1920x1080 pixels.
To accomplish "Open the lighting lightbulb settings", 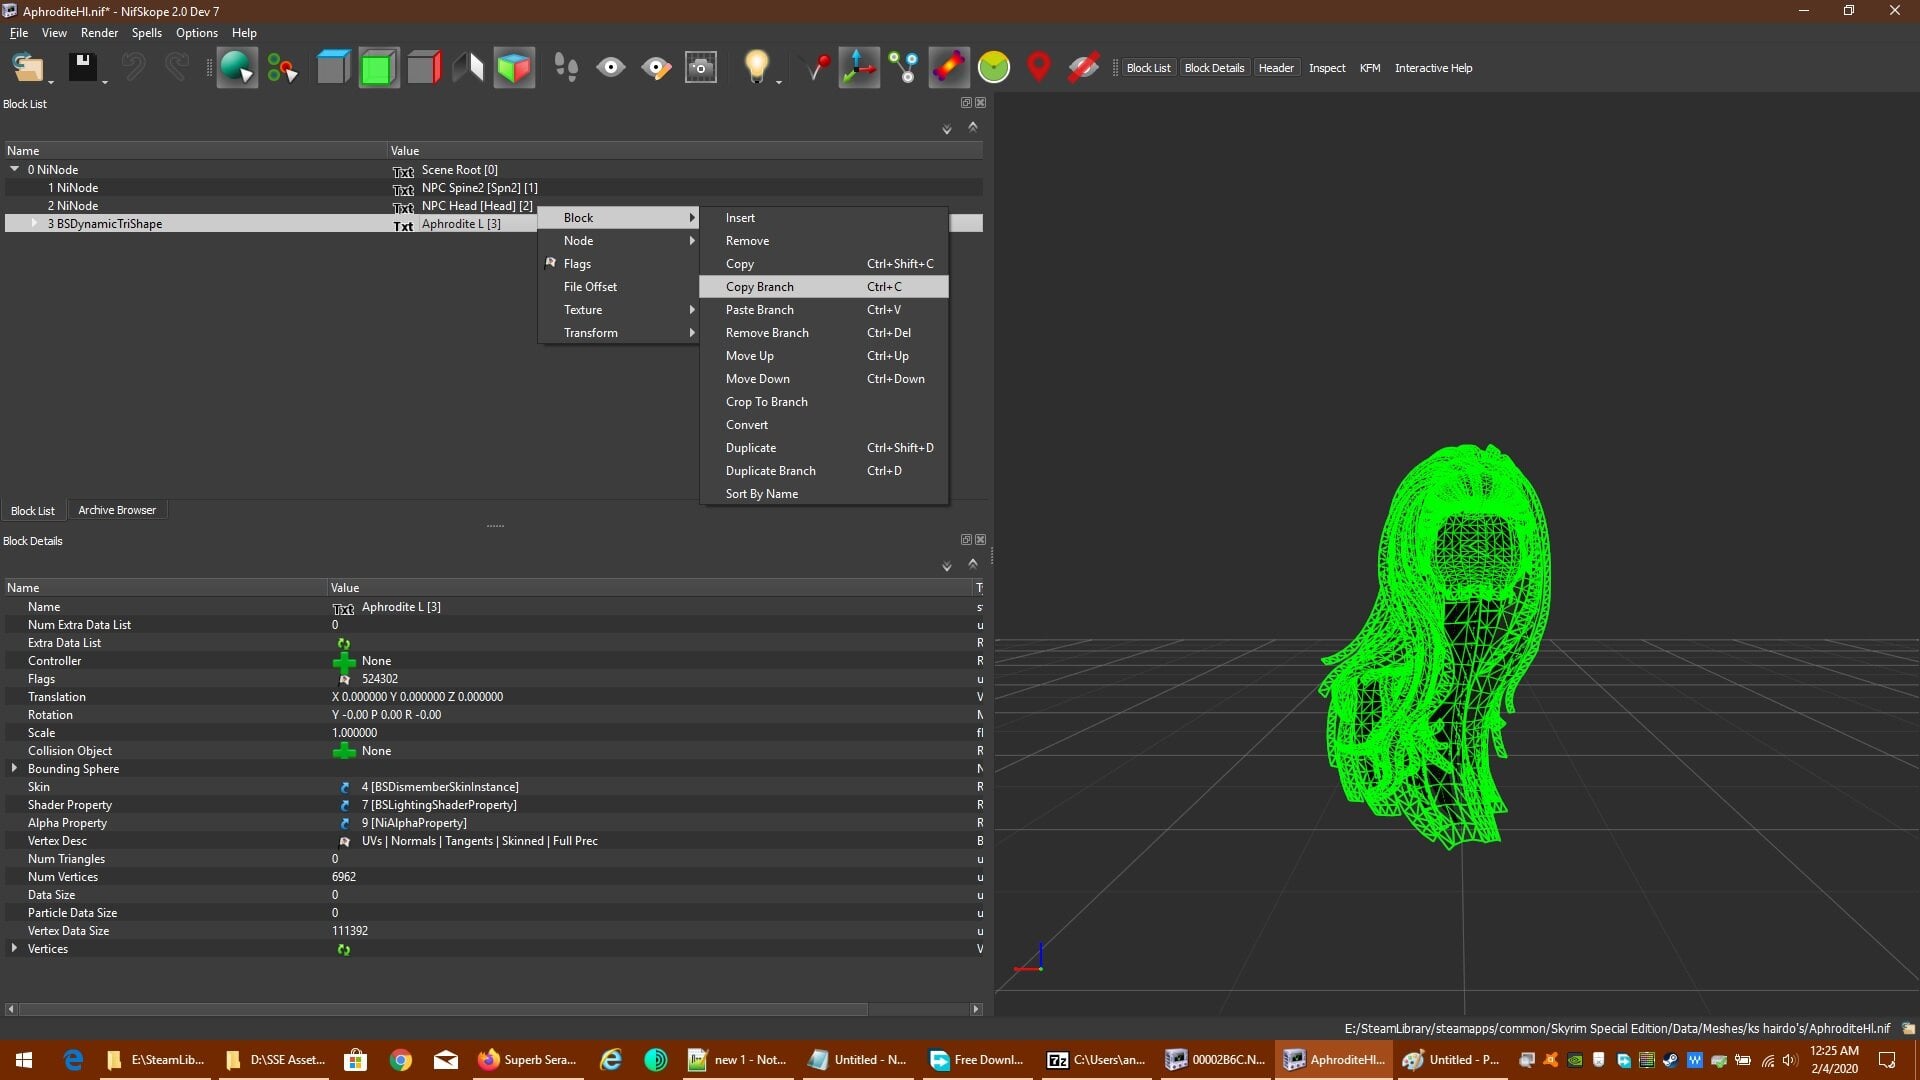I will coord(757,68).
